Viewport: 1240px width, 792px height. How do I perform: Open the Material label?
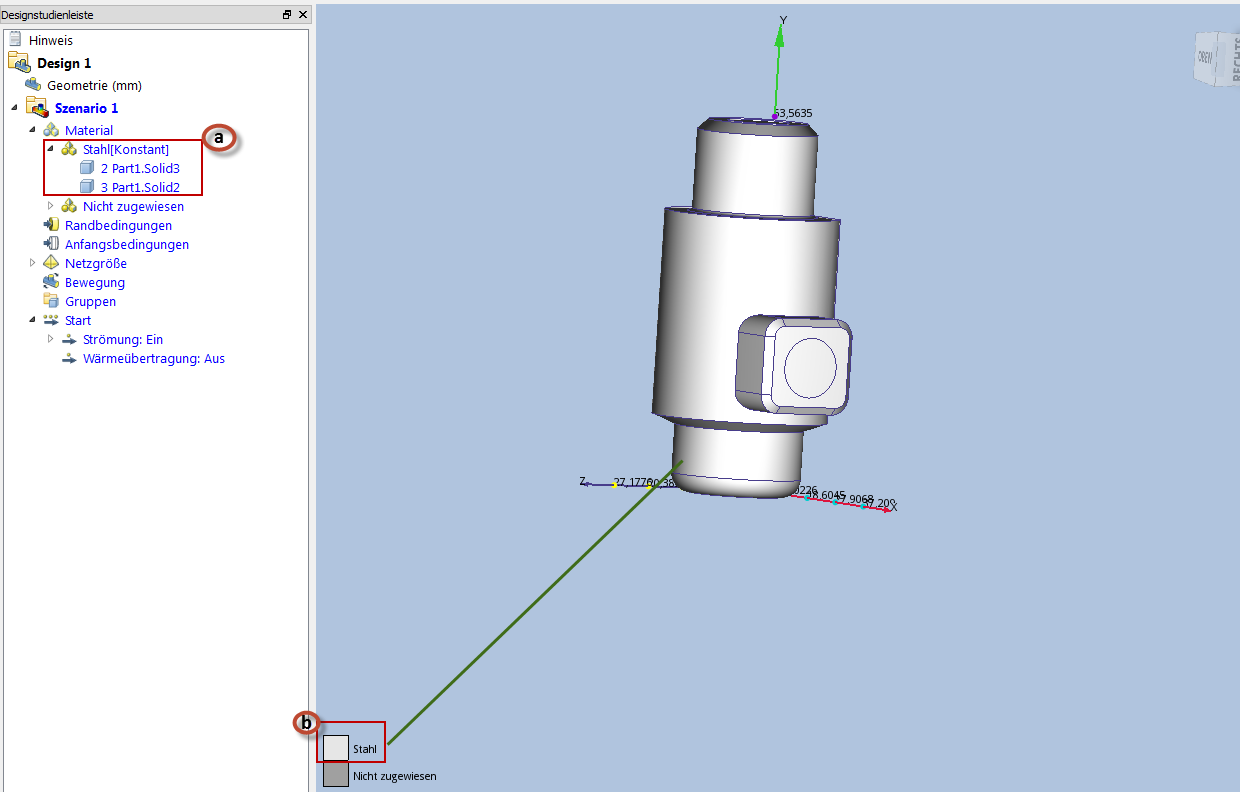click(89, 130)
